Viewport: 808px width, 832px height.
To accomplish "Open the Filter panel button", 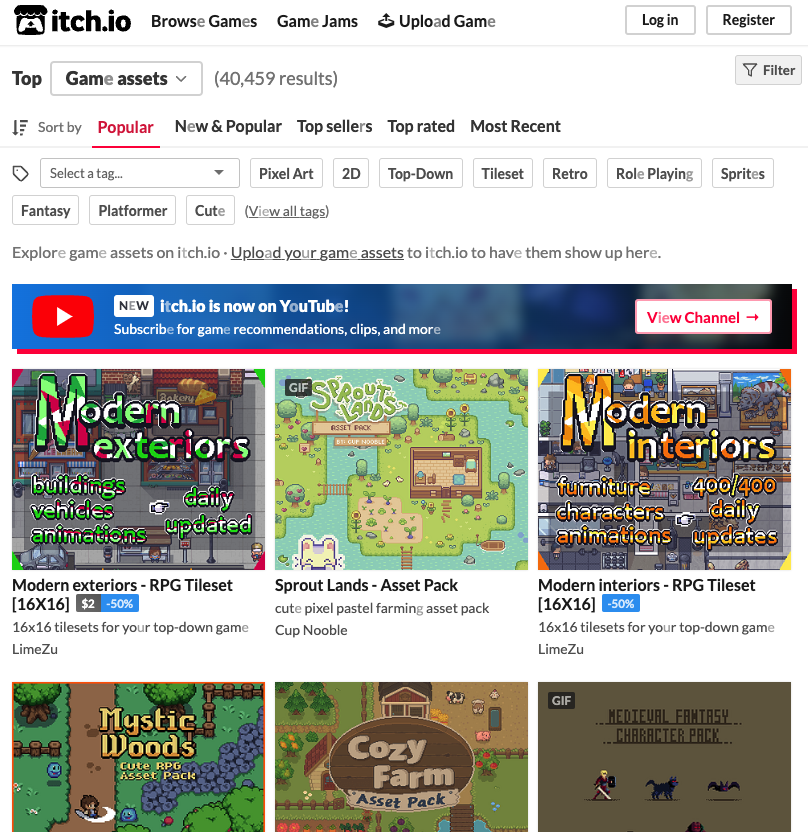I will [768, 70].
